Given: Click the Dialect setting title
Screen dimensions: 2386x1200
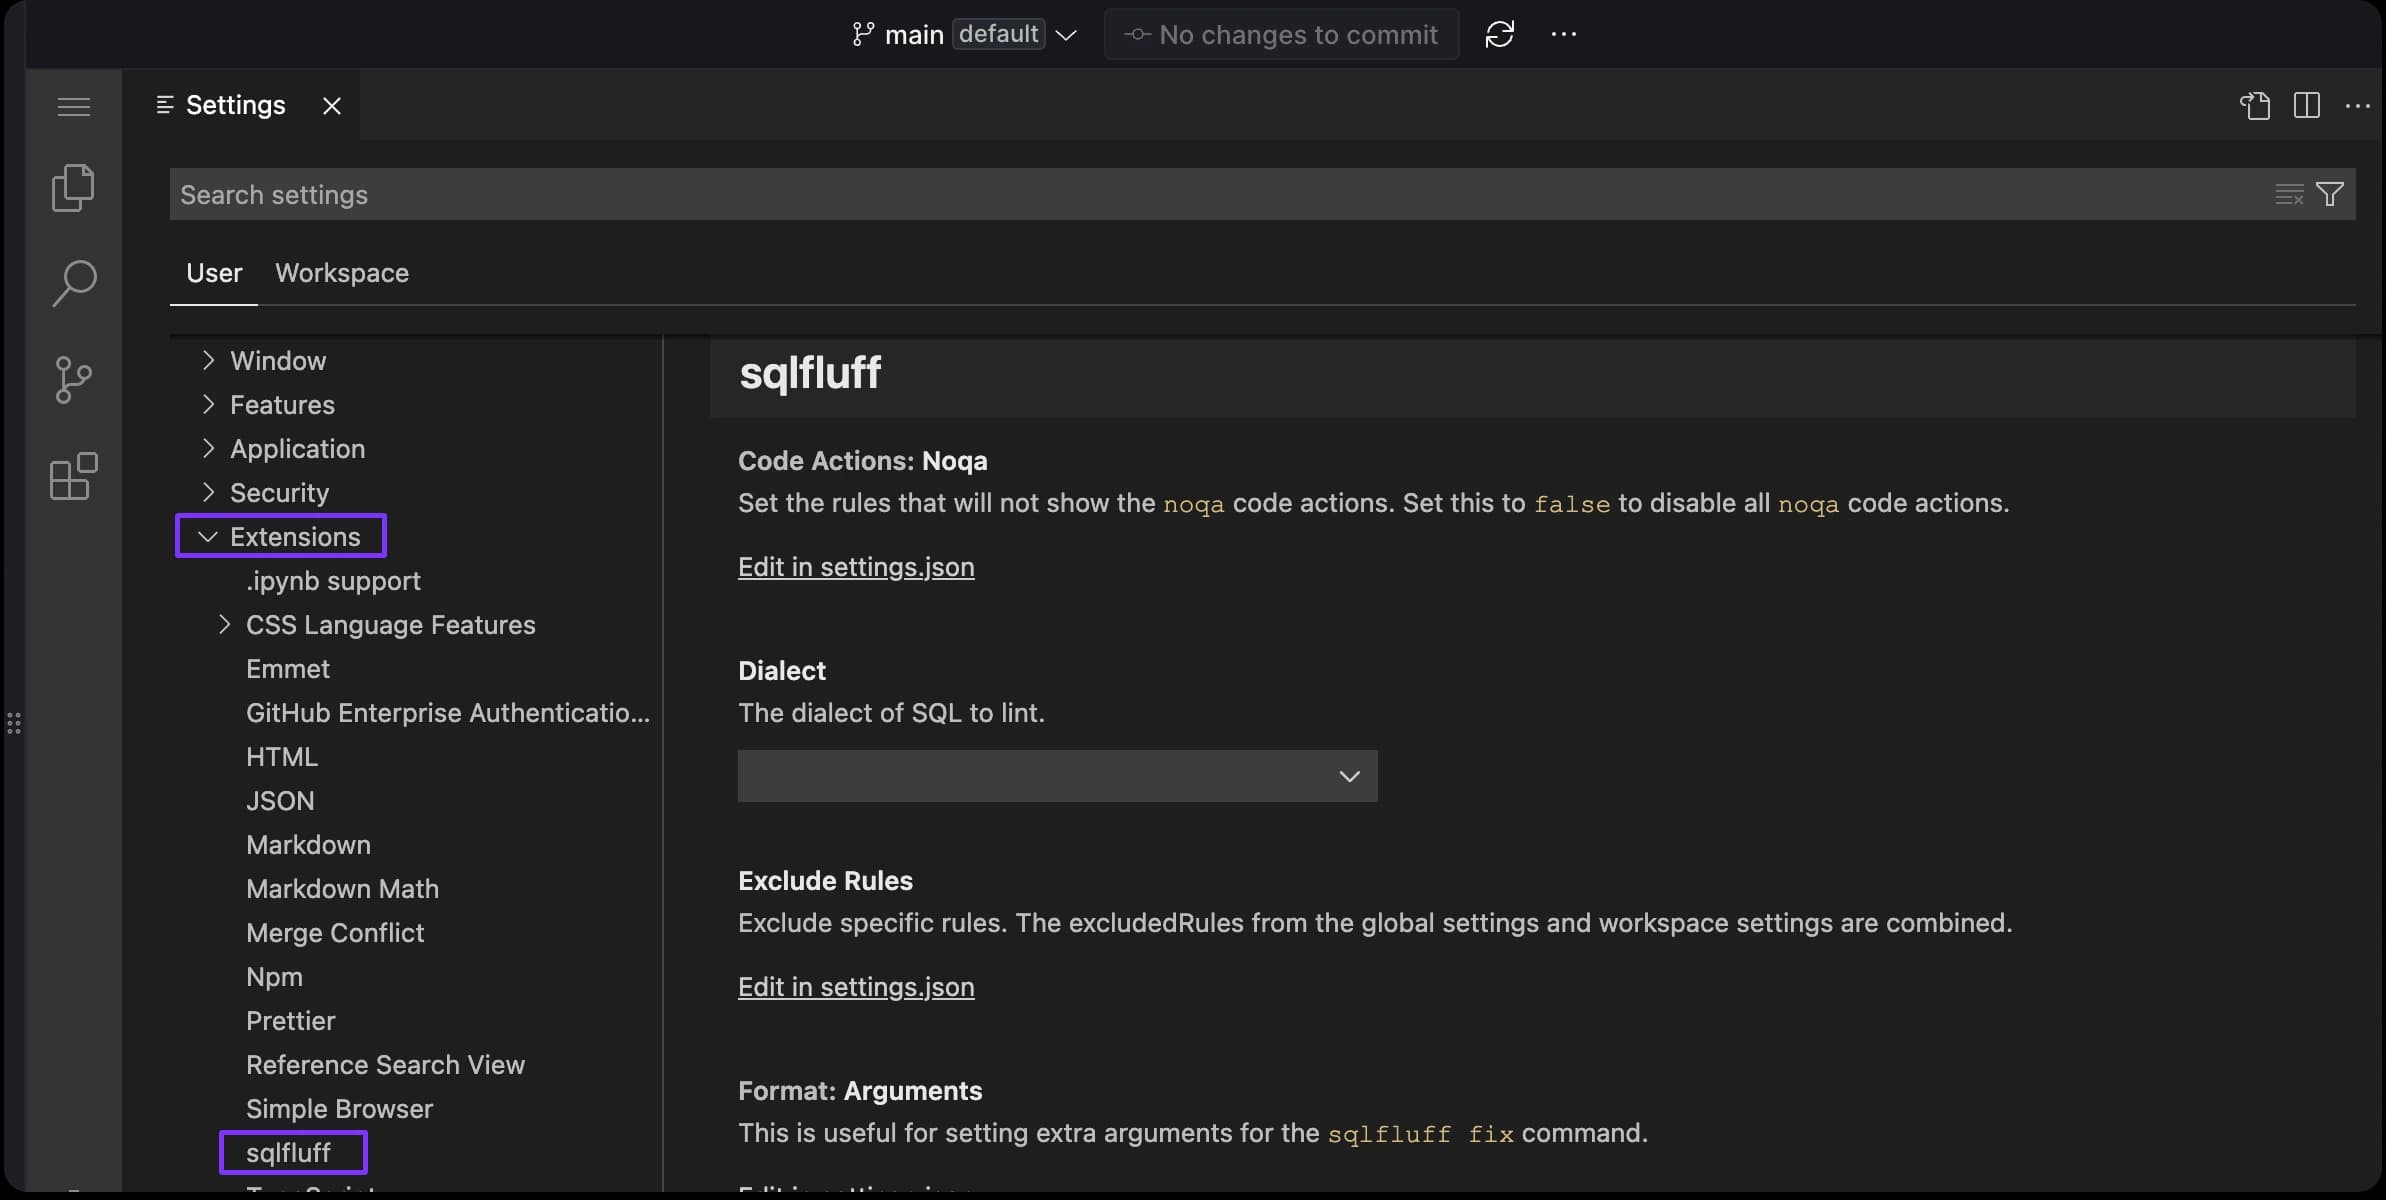Looking at the screenshot, I should pos(782,670).
